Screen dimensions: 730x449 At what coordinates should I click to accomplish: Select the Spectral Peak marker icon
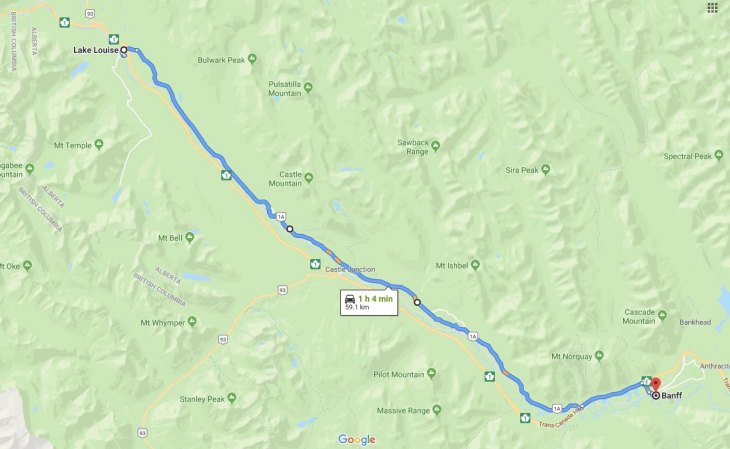click(719, 156)
